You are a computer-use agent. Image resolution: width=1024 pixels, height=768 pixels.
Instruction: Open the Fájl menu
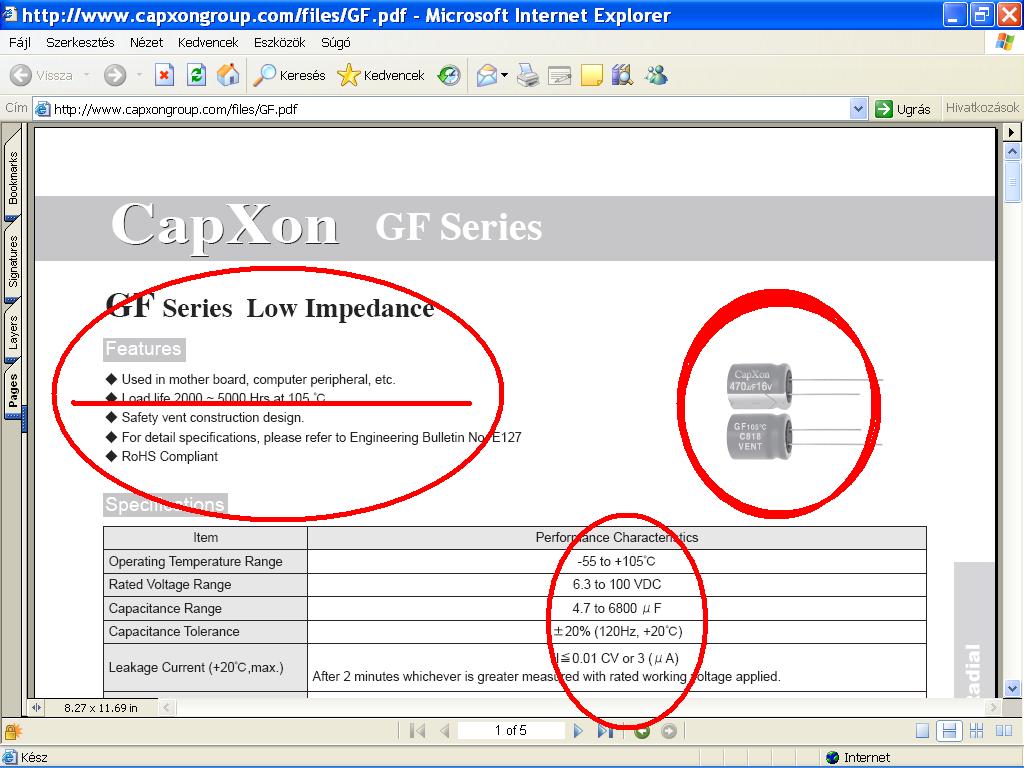20,42
